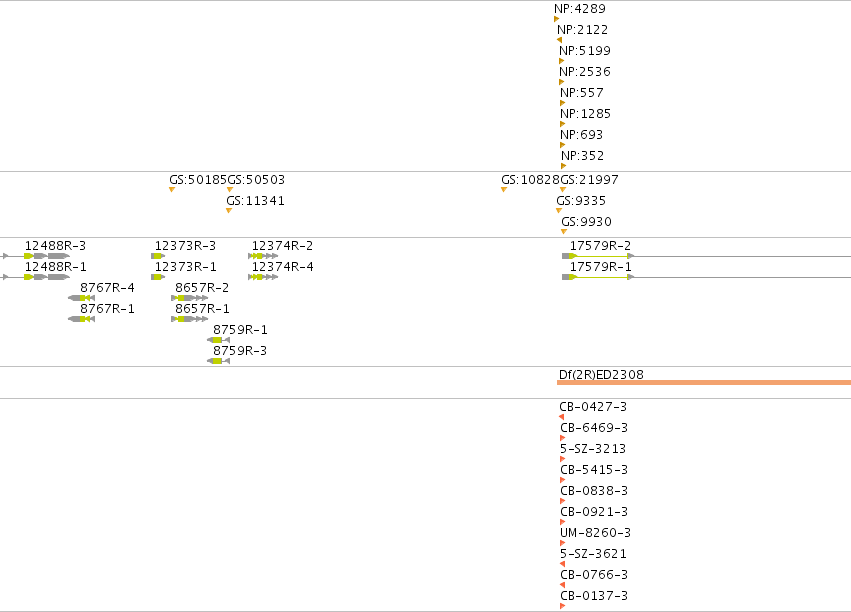Viewport: 851px width, 612px height.
Task: Select transcript label 17579R-2
Action: [x=600, y=246]
